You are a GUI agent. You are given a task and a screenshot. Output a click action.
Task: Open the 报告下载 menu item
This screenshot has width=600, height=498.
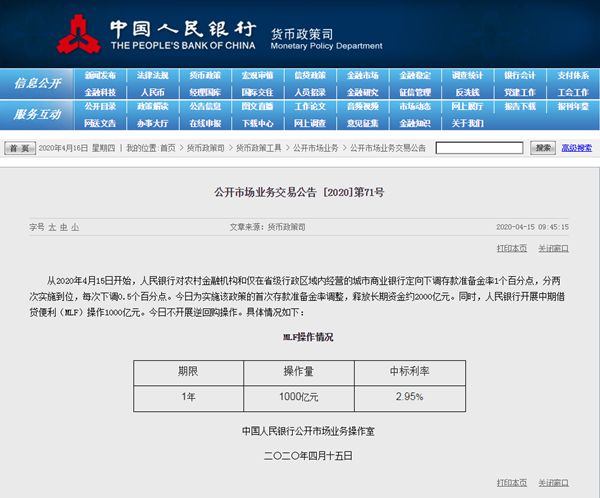pyautogui.click(x=520, y=106)
